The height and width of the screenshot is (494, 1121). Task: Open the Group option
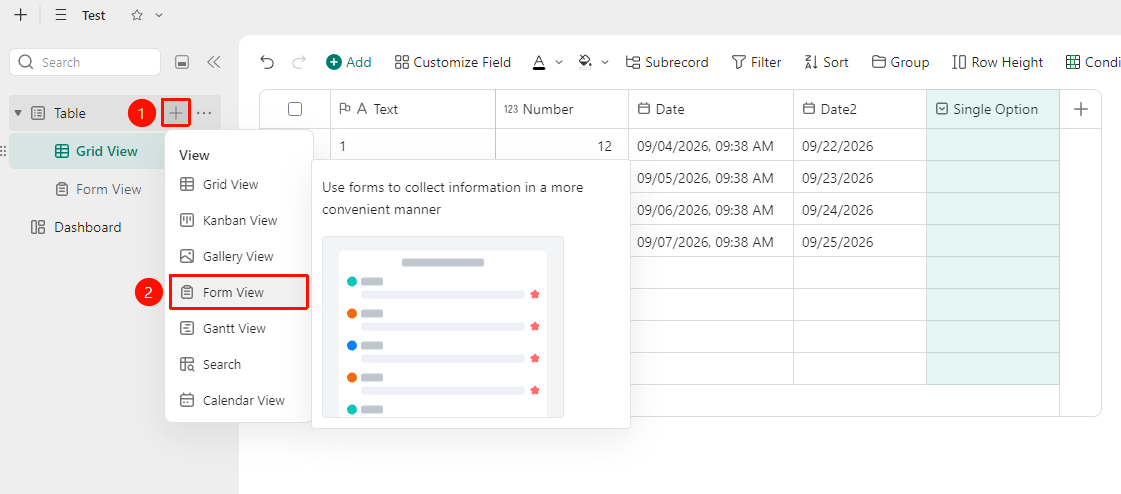(901, 62)
